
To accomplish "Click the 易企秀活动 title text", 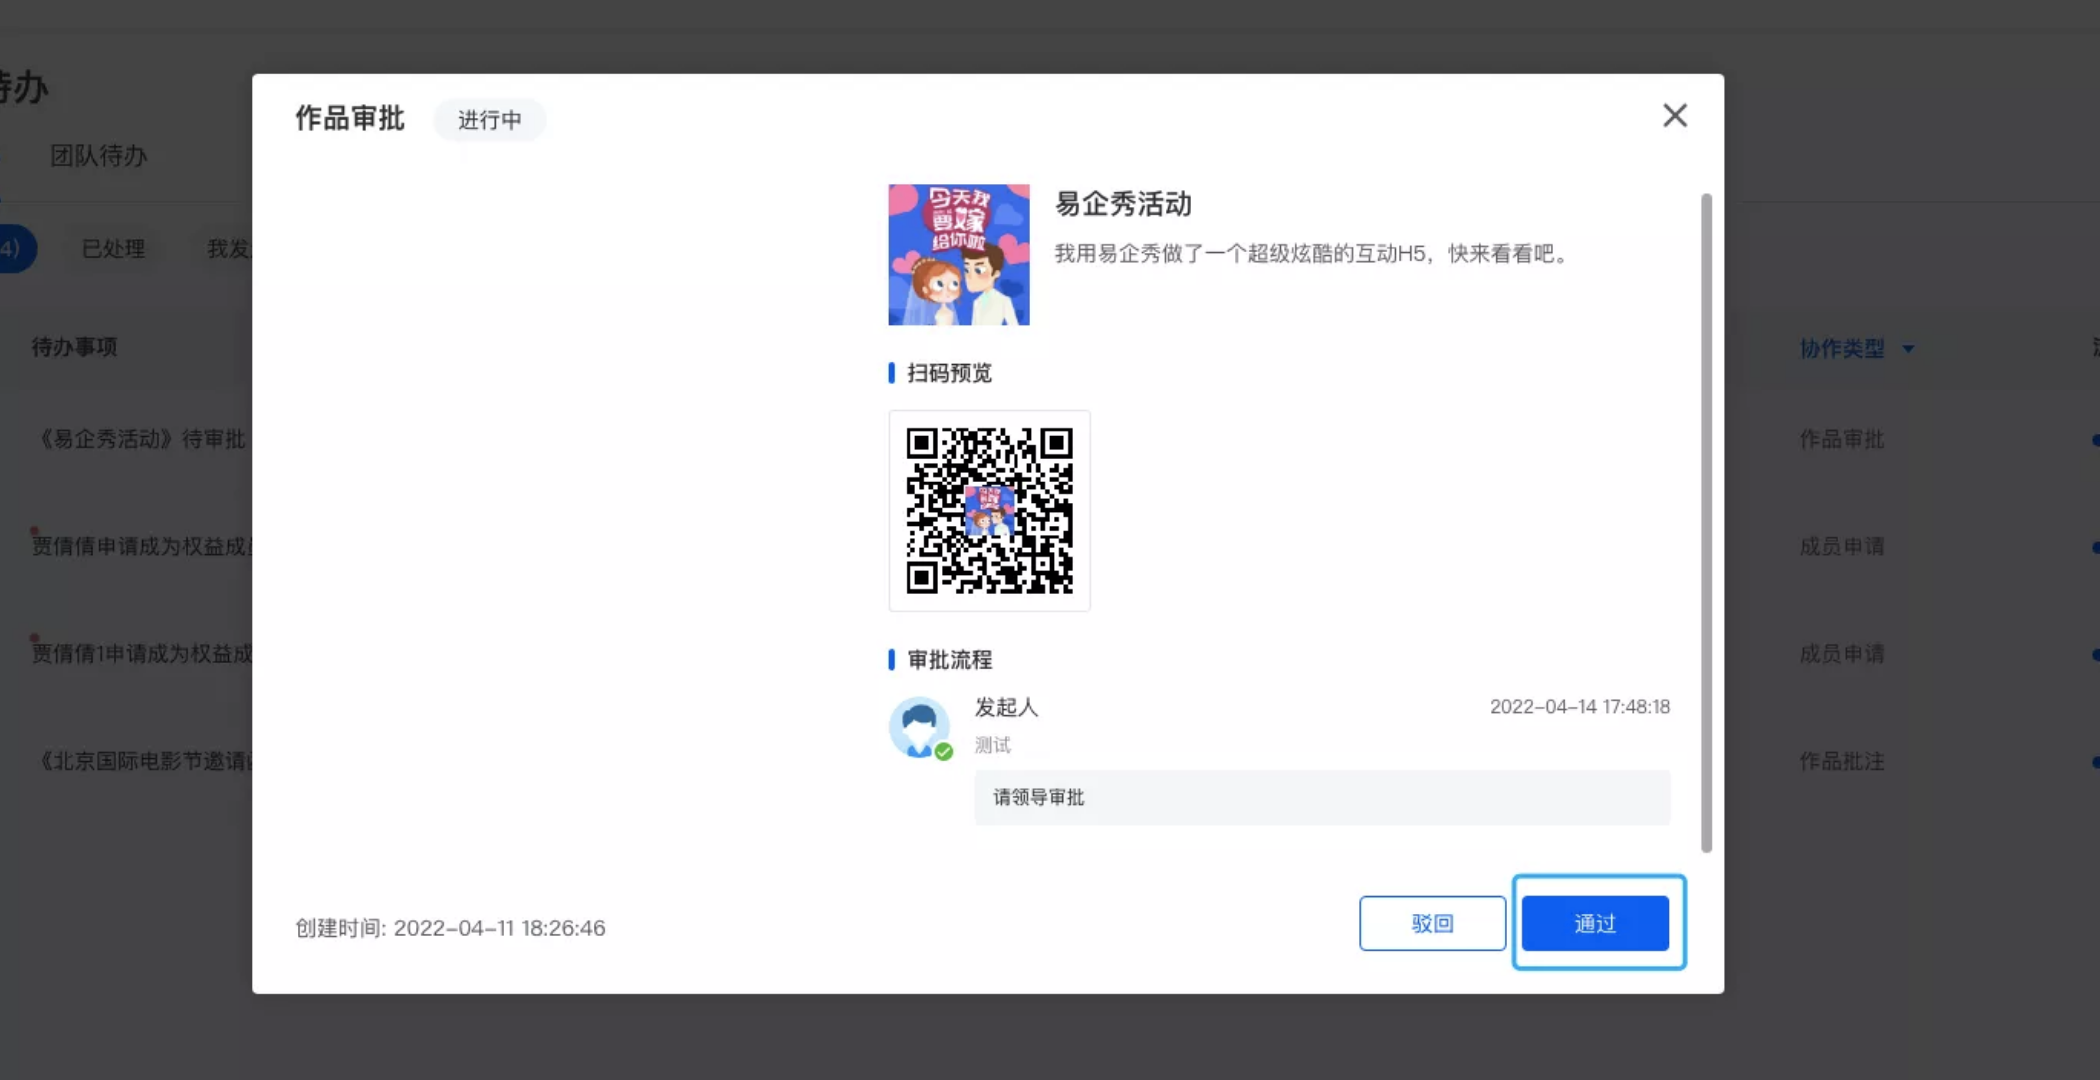I will coord(1123,204).
